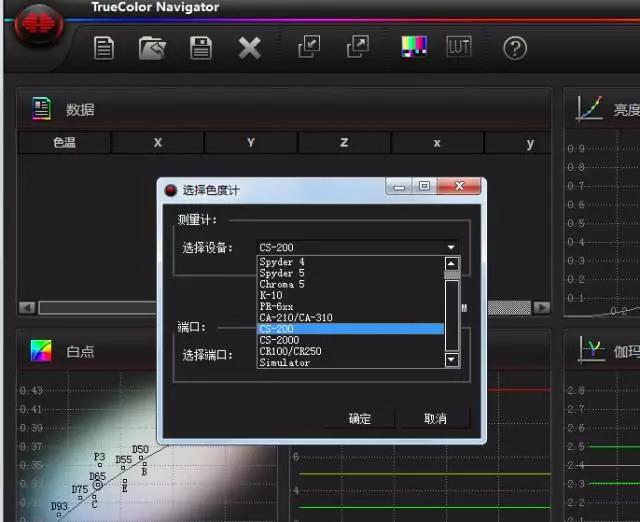The image size is (640, 522).
Task: Select Chroma 5 from device list
Action: pyautogui.click(x=350, y=284)
